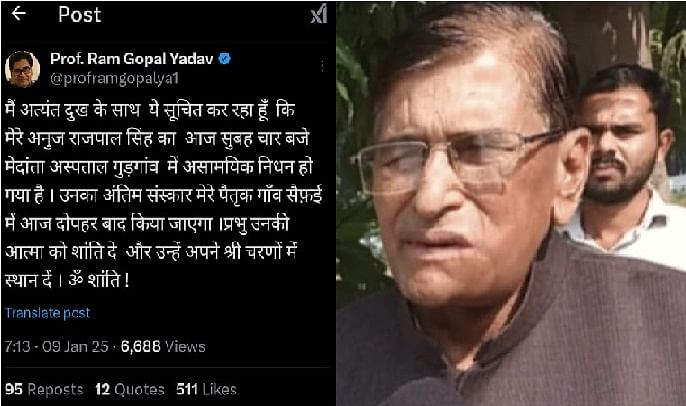Click the first line of Hindi post text
Screen dimensions: 686x406
tap(150, 110)
